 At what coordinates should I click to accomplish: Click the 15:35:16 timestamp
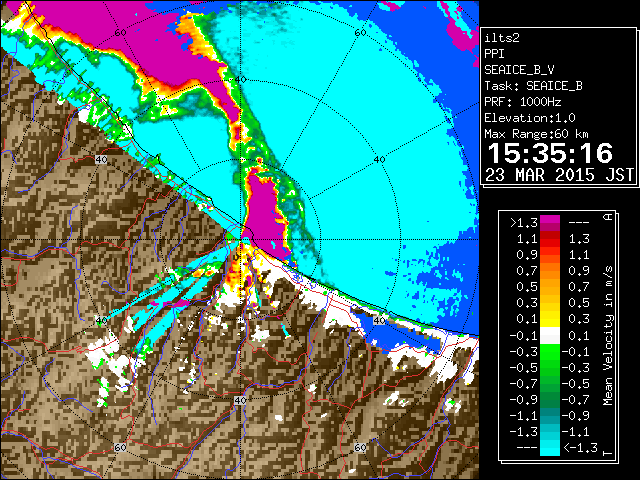coord(550,153)
